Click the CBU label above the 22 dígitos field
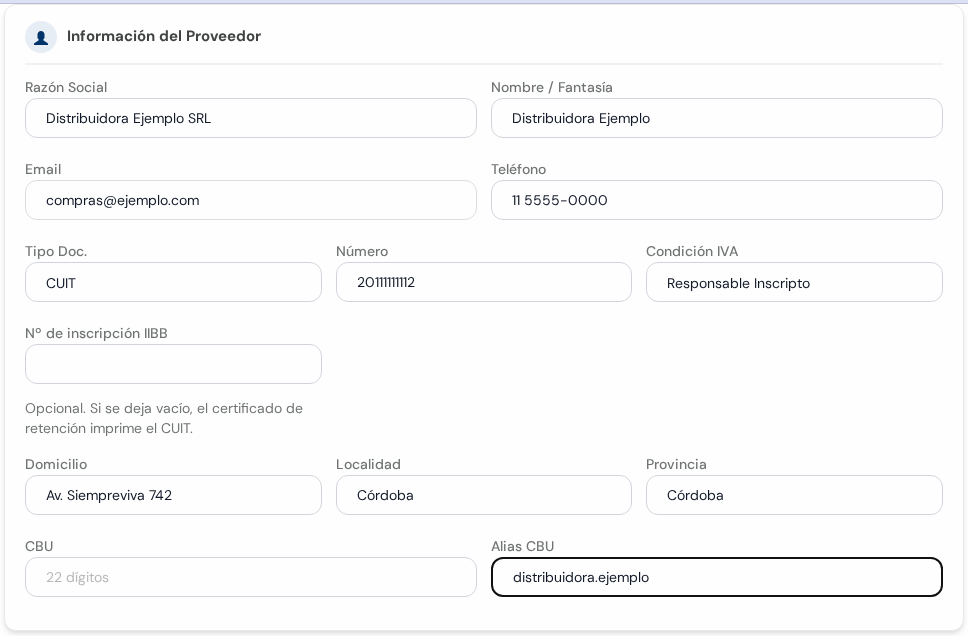Screen dimensions: 968x636 click(x=39, y=546)
